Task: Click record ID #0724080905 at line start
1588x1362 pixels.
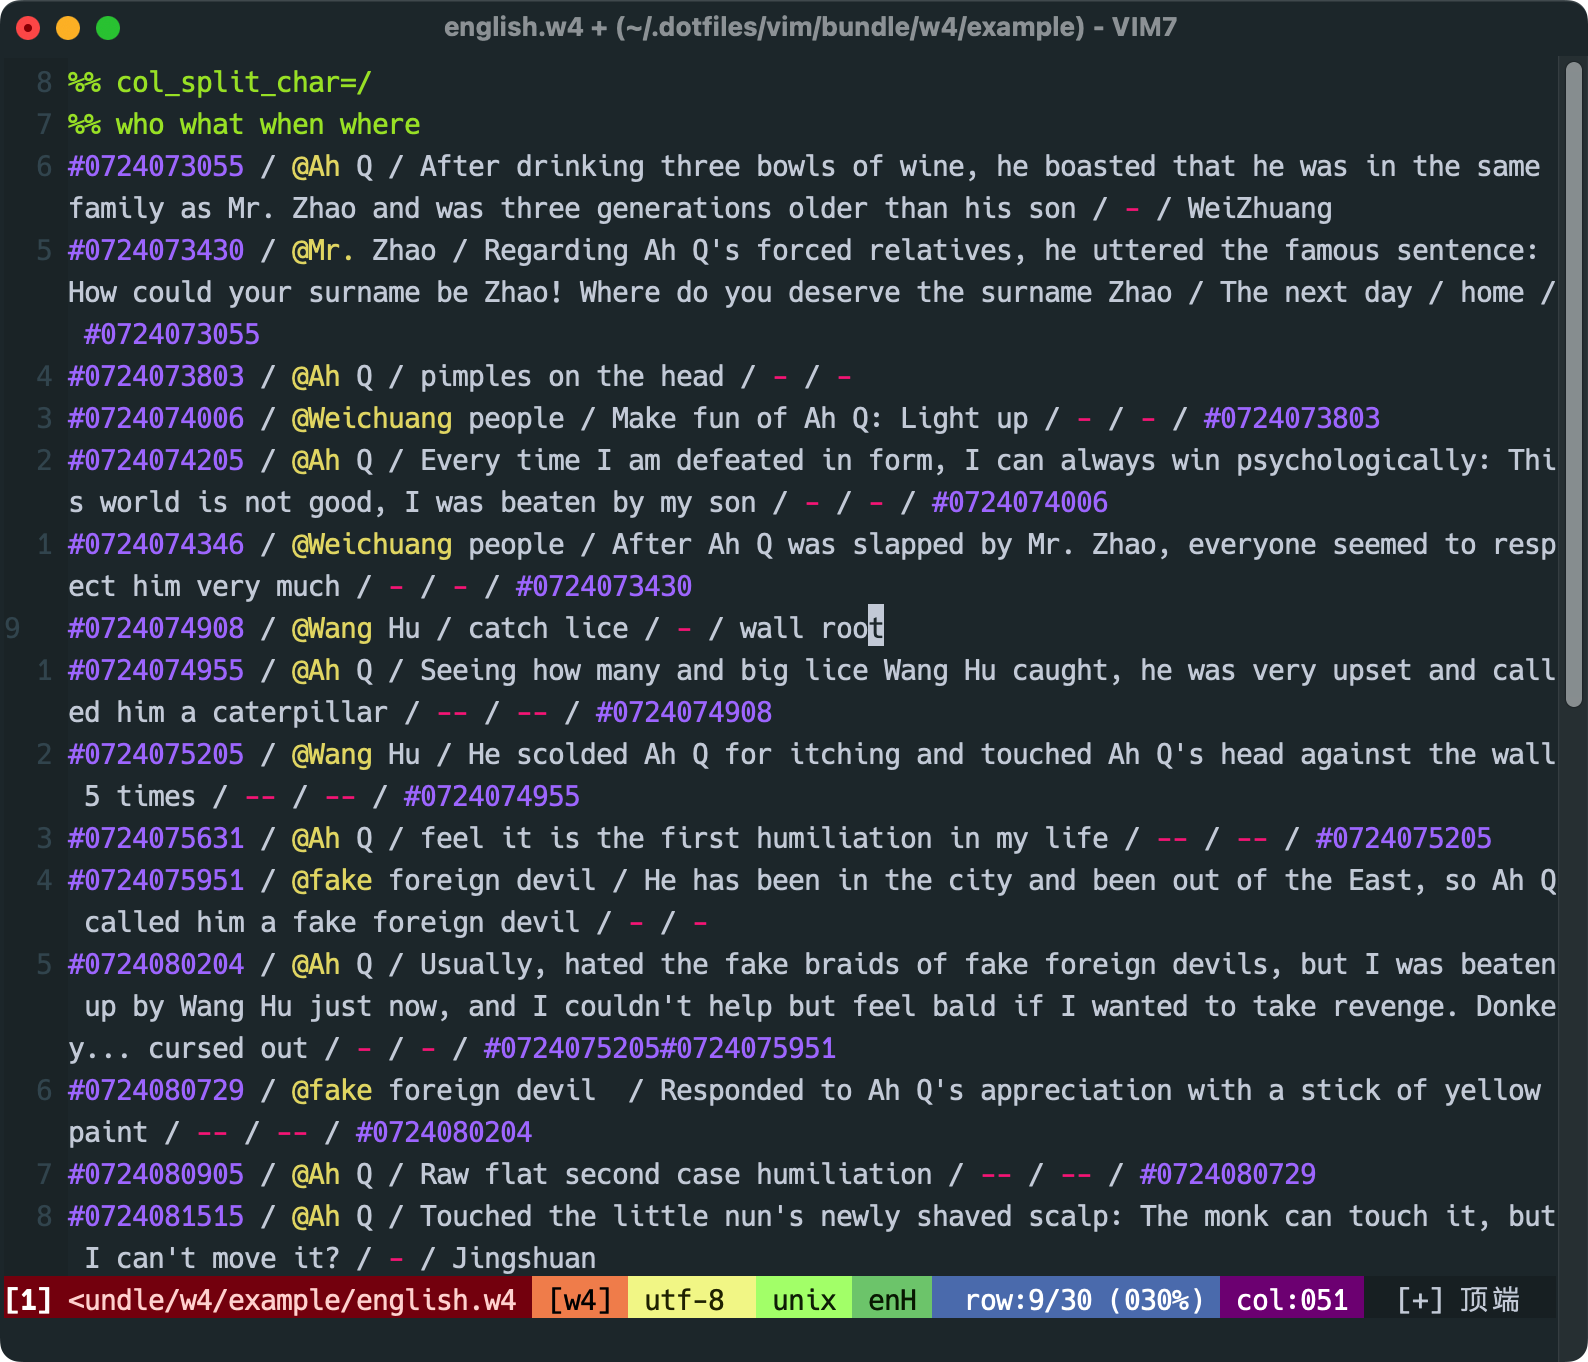Action: pos(156,1174)
